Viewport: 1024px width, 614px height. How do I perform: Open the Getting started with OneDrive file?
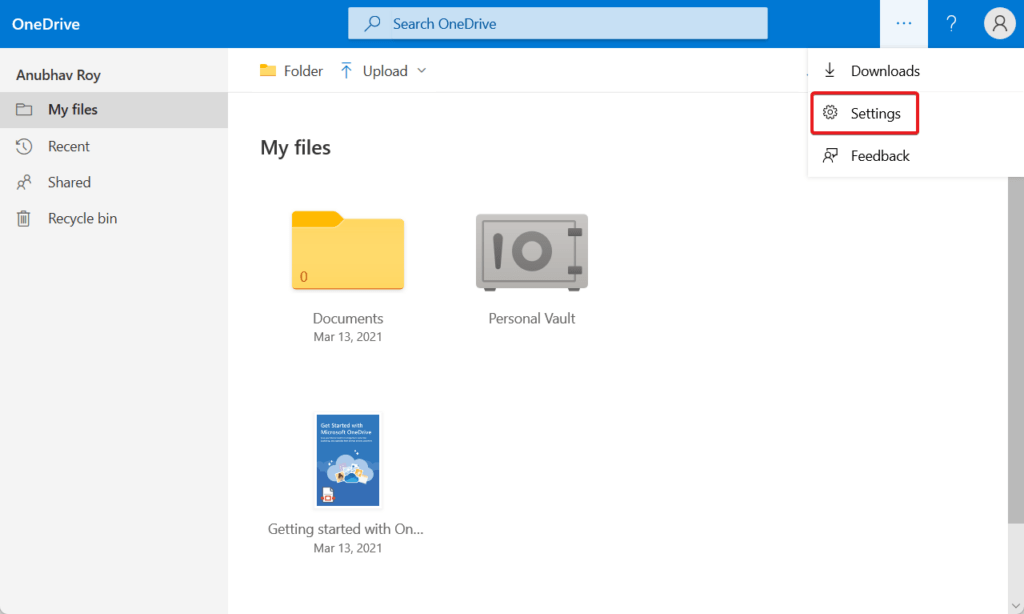(x=347, y=459)
